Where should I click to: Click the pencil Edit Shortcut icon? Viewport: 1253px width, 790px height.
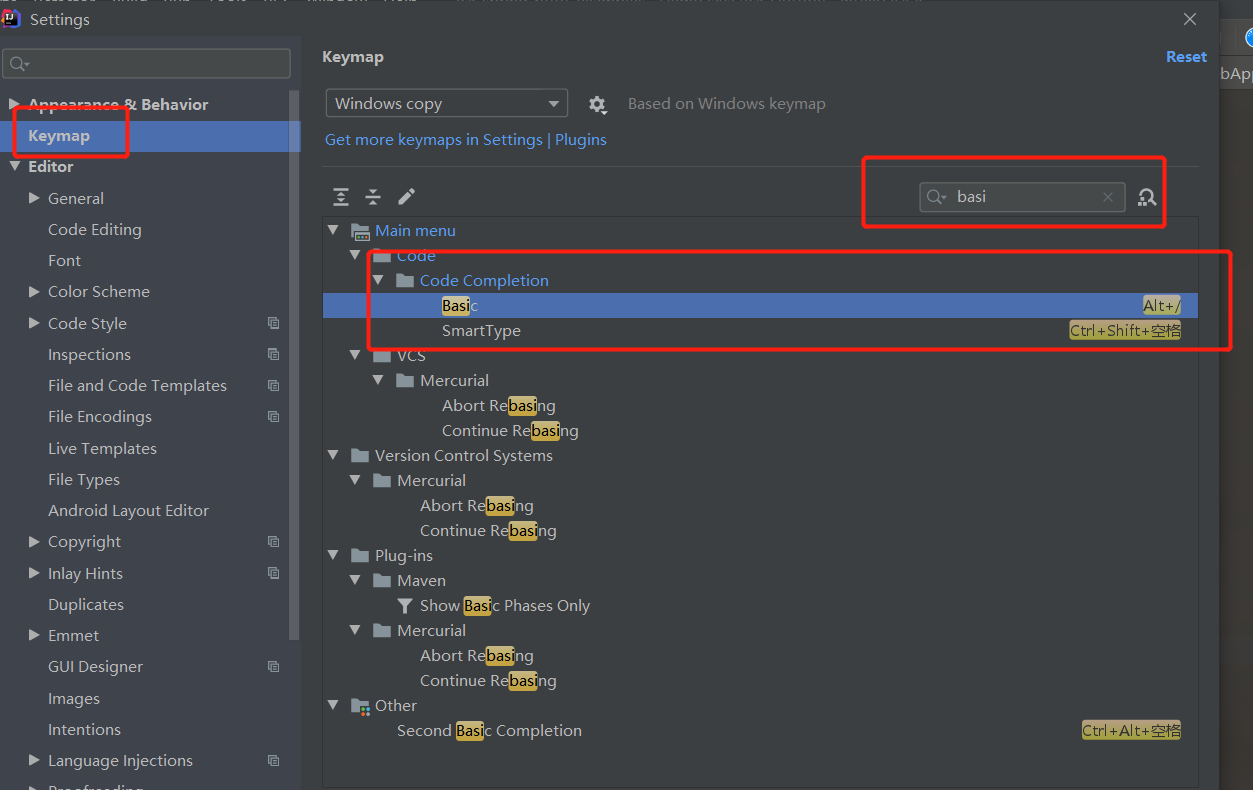point(406,197)
